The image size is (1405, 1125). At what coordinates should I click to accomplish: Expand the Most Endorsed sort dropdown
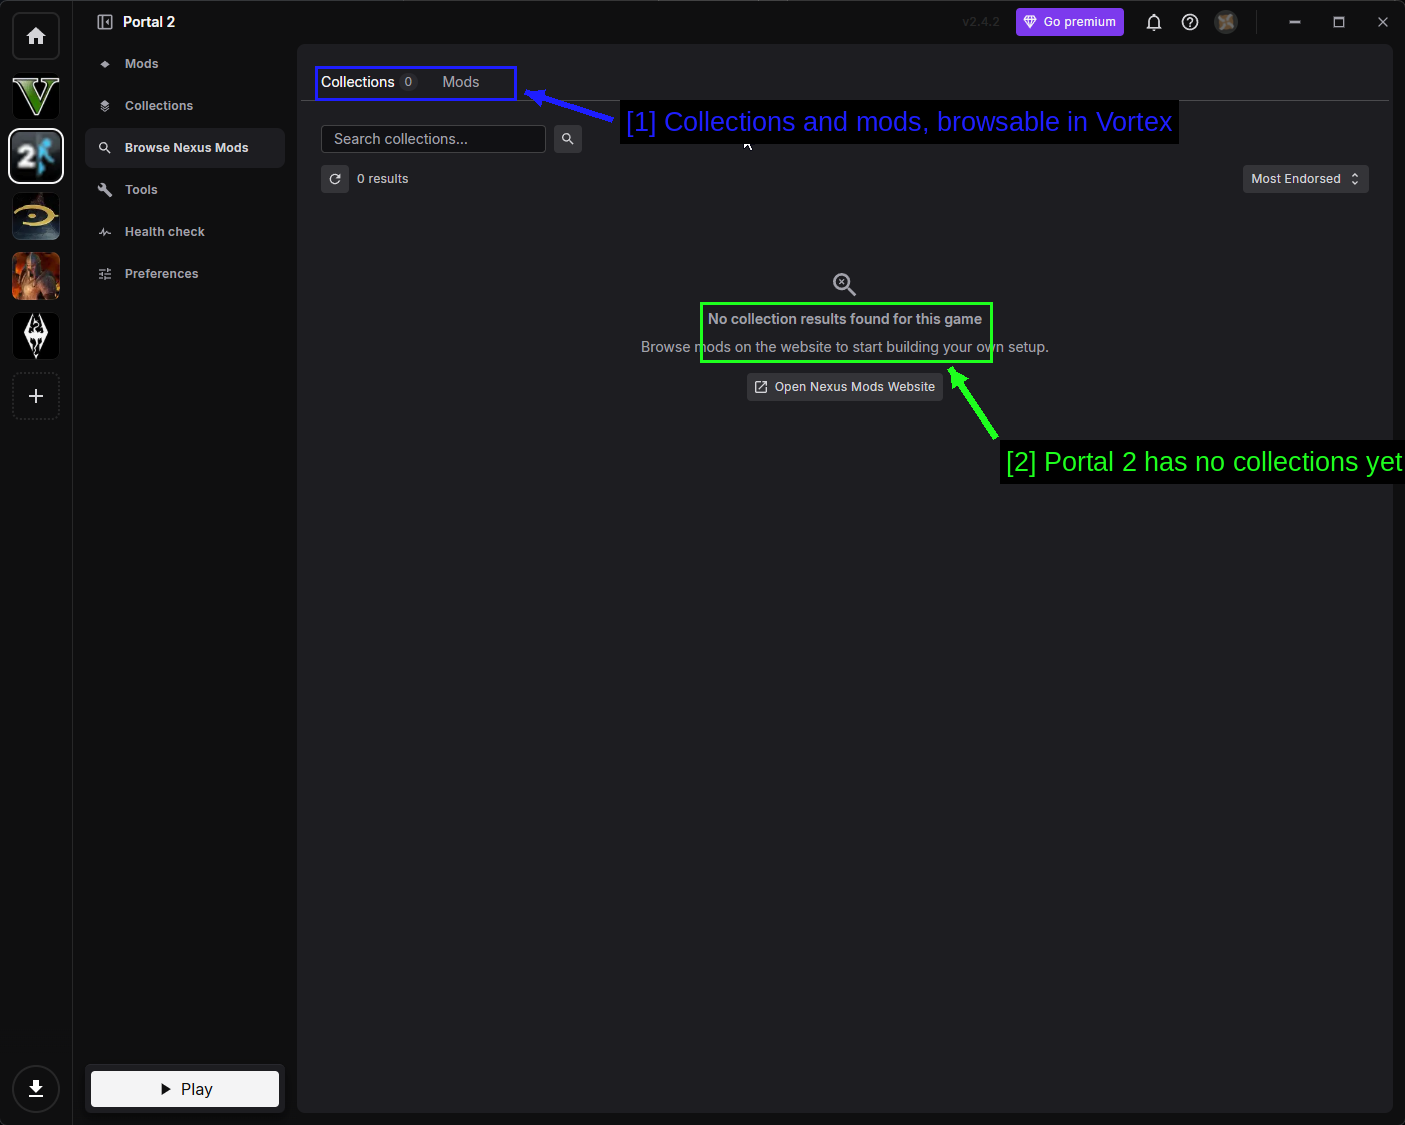(x=1306, y=179)
